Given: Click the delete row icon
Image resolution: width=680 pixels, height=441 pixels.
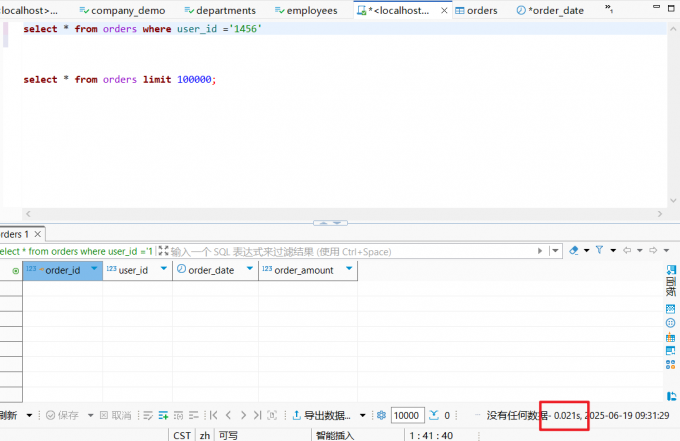Looking at the screenshot, I should (193, 415).
